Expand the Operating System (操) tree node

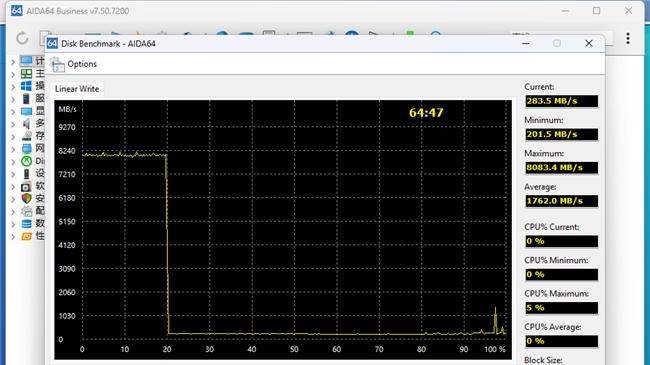coord(13,87)
